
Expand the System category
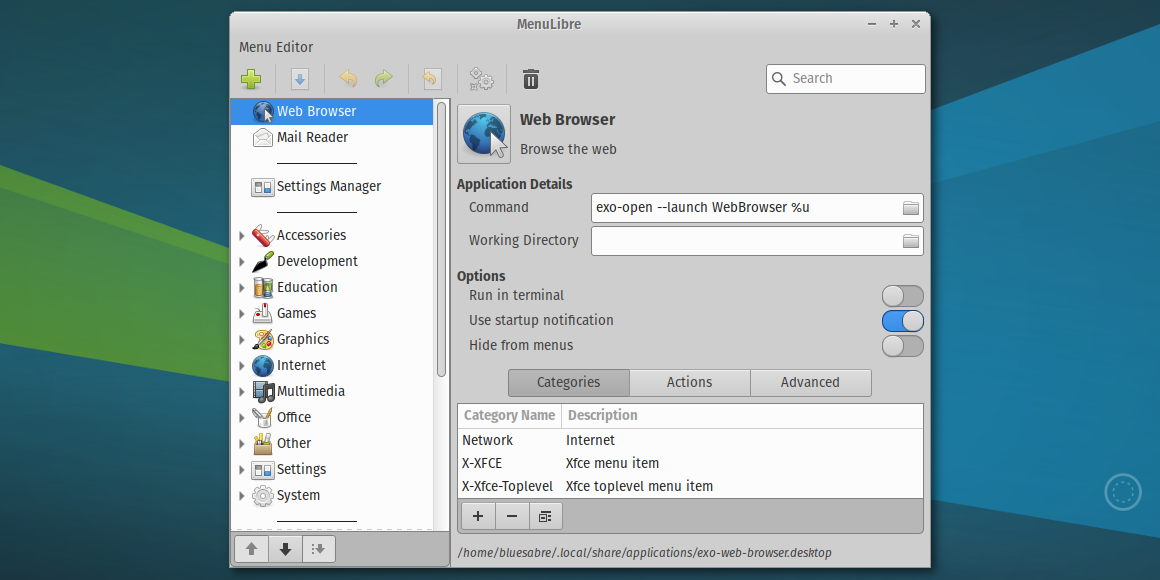tap(241, 495)
